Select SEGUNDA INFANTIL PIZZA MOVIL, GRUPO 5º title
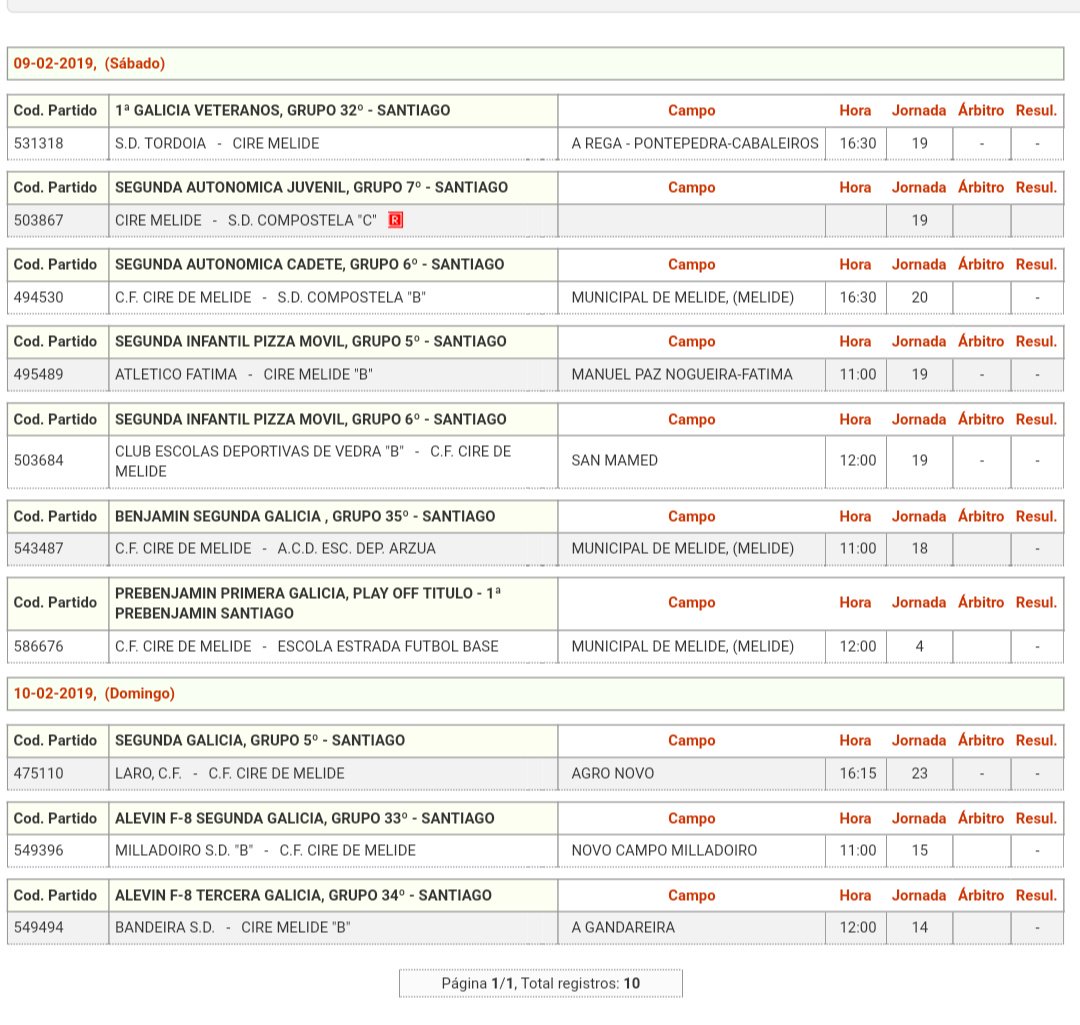 point(311,342)
